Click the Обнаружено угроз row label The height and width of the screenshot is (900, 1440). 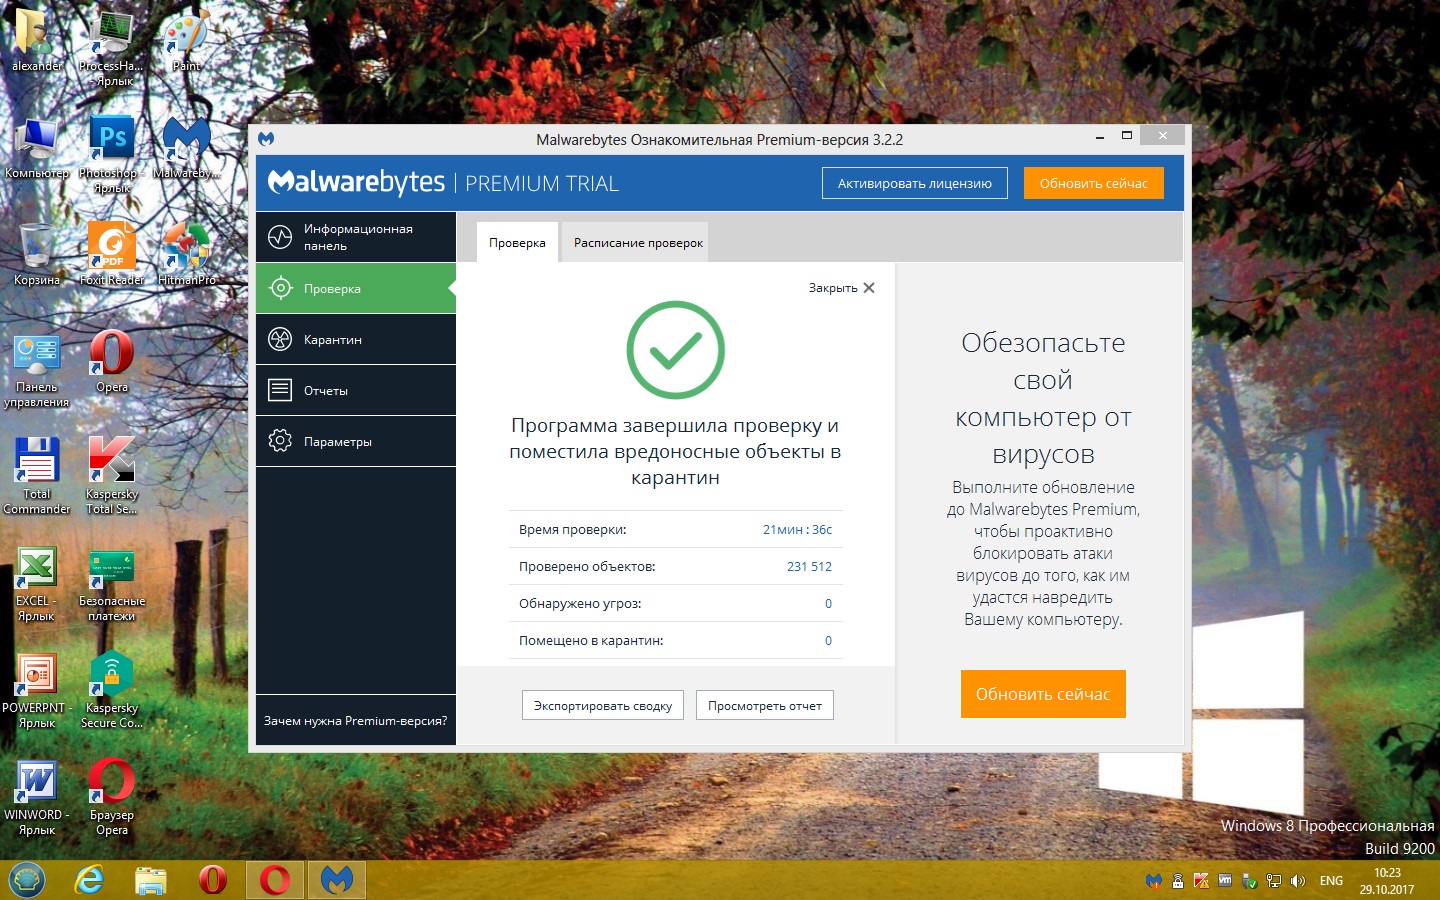tap(580, 603)
